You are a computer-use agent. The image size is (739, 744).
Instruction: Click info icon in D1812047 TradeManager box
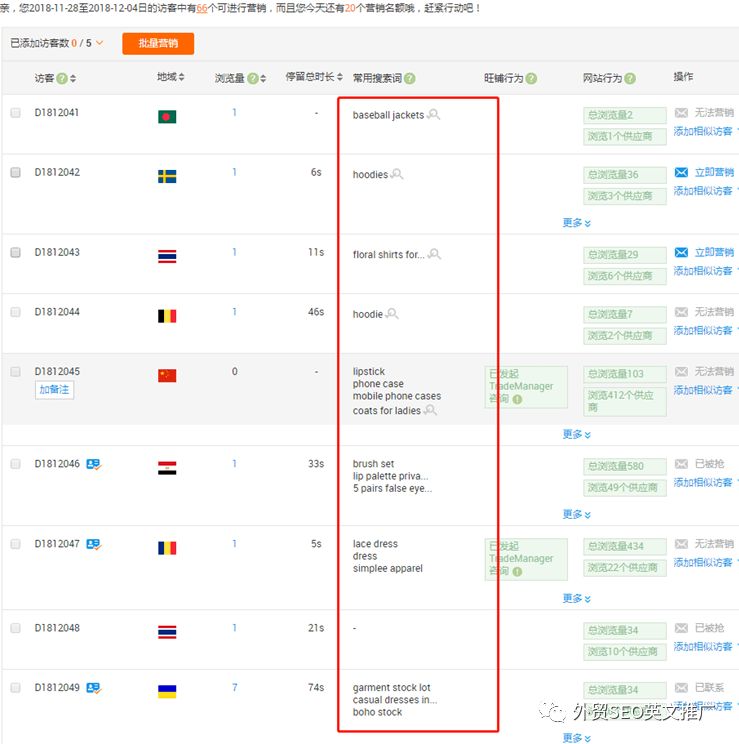517,572
